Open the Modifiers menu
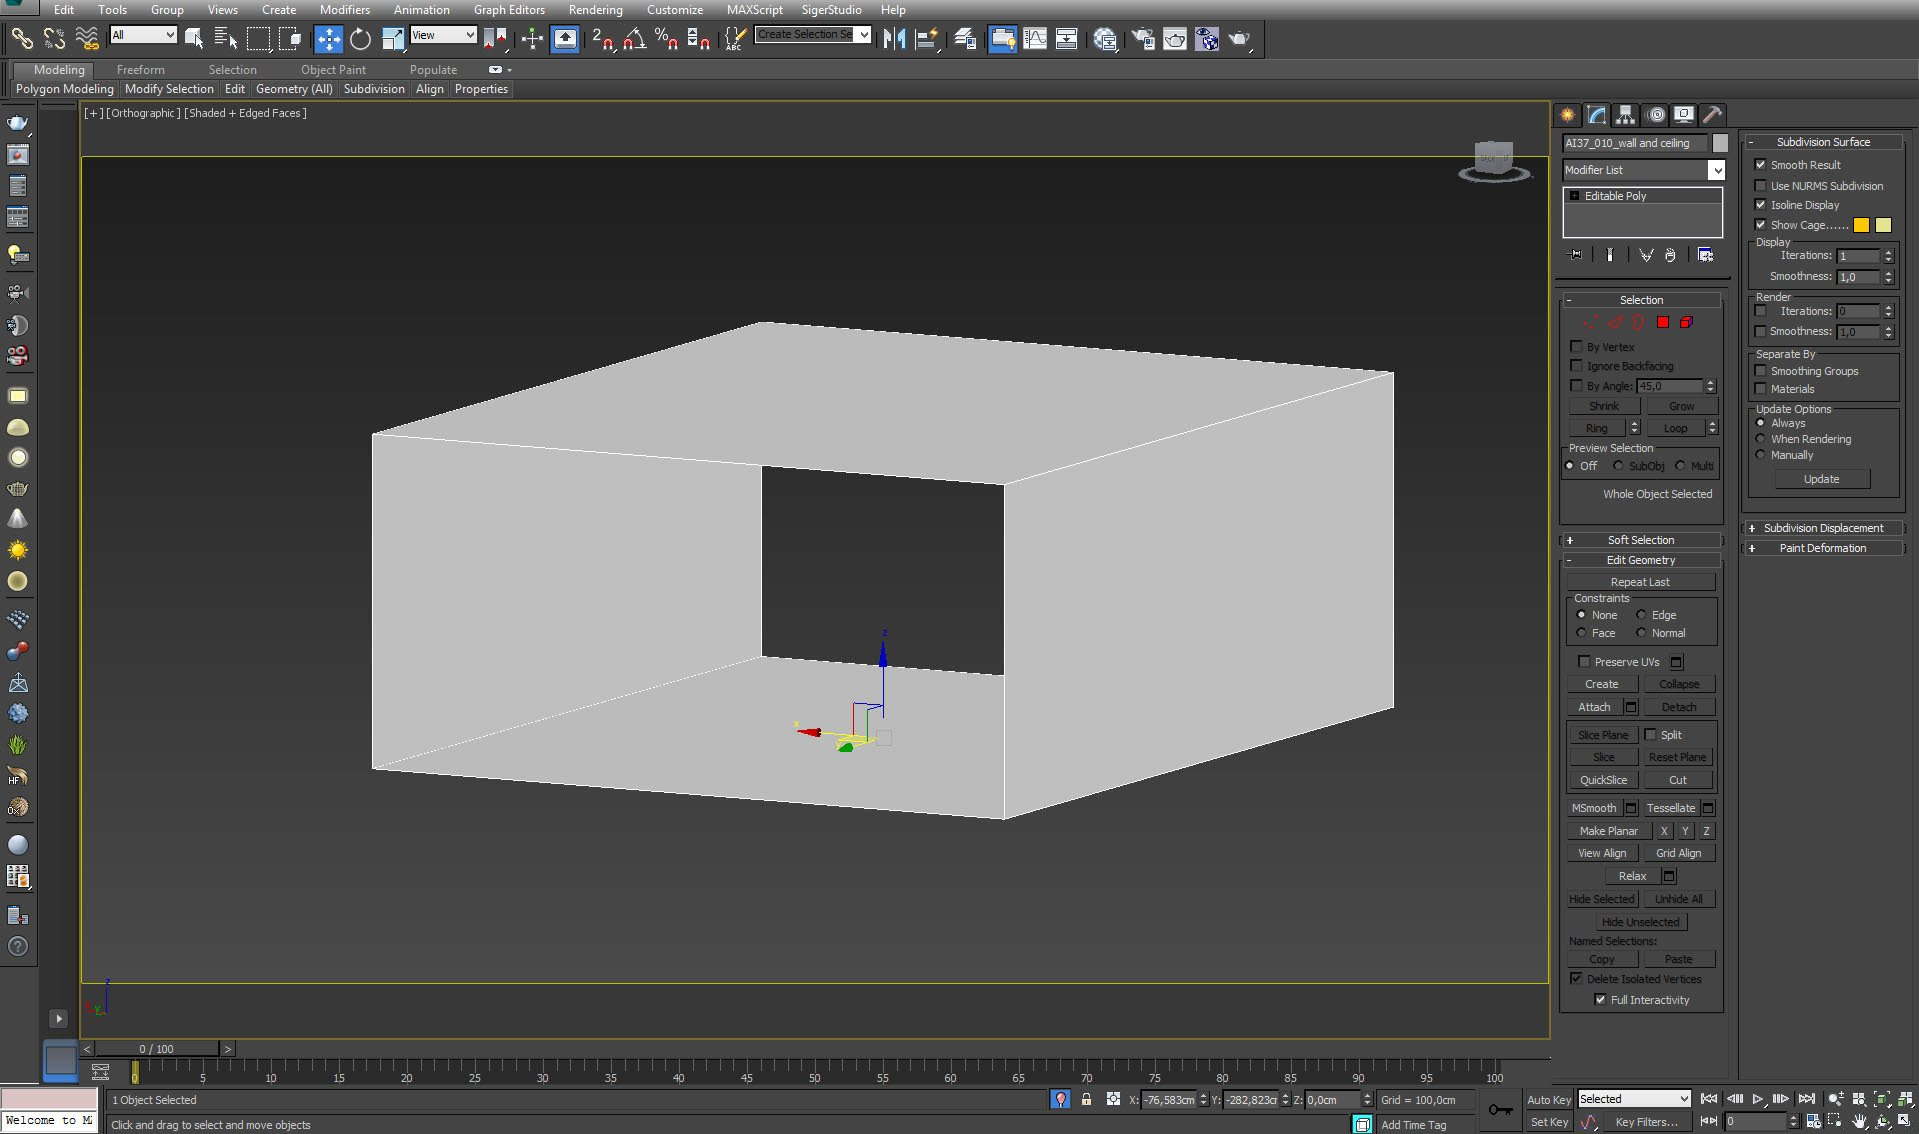Screen dimensions: 1919x1134 (x=345, y=10)
